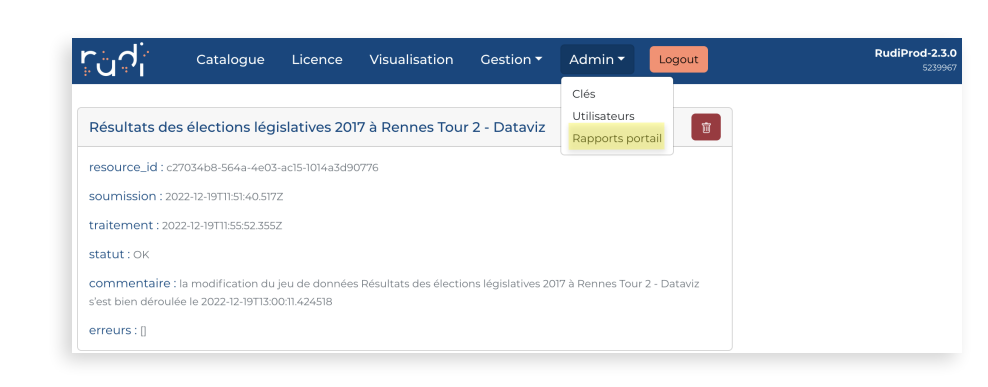This screenshot has width=988, height=387.
Task: Click the rudi logo
Action: pos(115,60)
